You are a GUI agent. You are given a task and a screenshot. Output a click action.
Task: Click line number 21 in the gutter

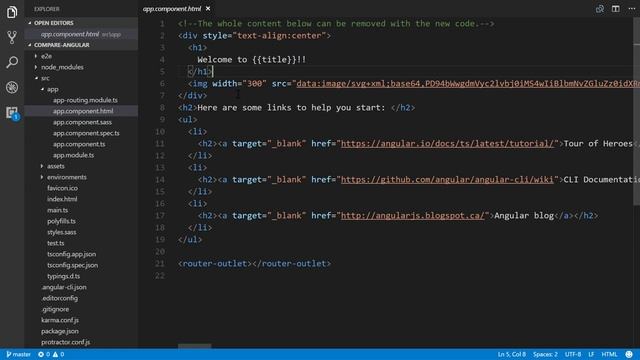click(x=160, y=264)
